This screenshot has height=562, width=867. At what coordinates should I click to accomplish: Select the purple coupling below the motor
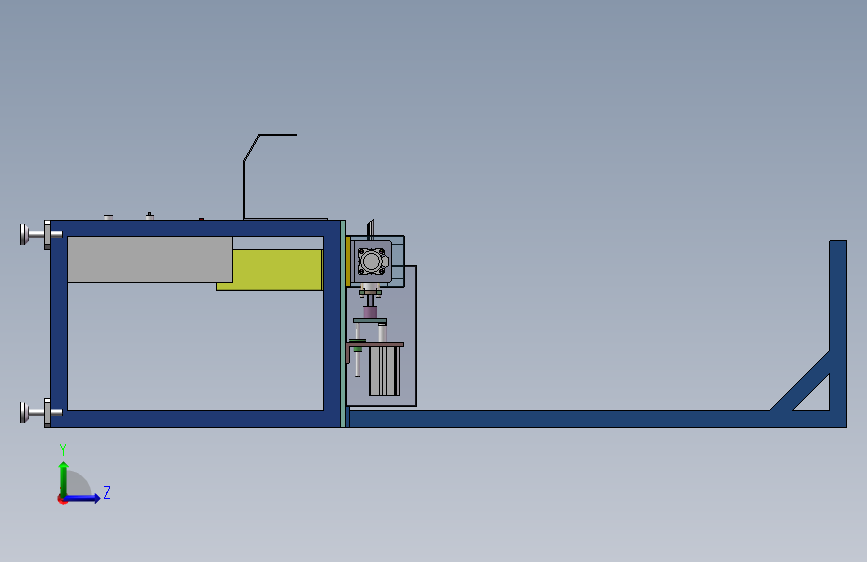370,312
